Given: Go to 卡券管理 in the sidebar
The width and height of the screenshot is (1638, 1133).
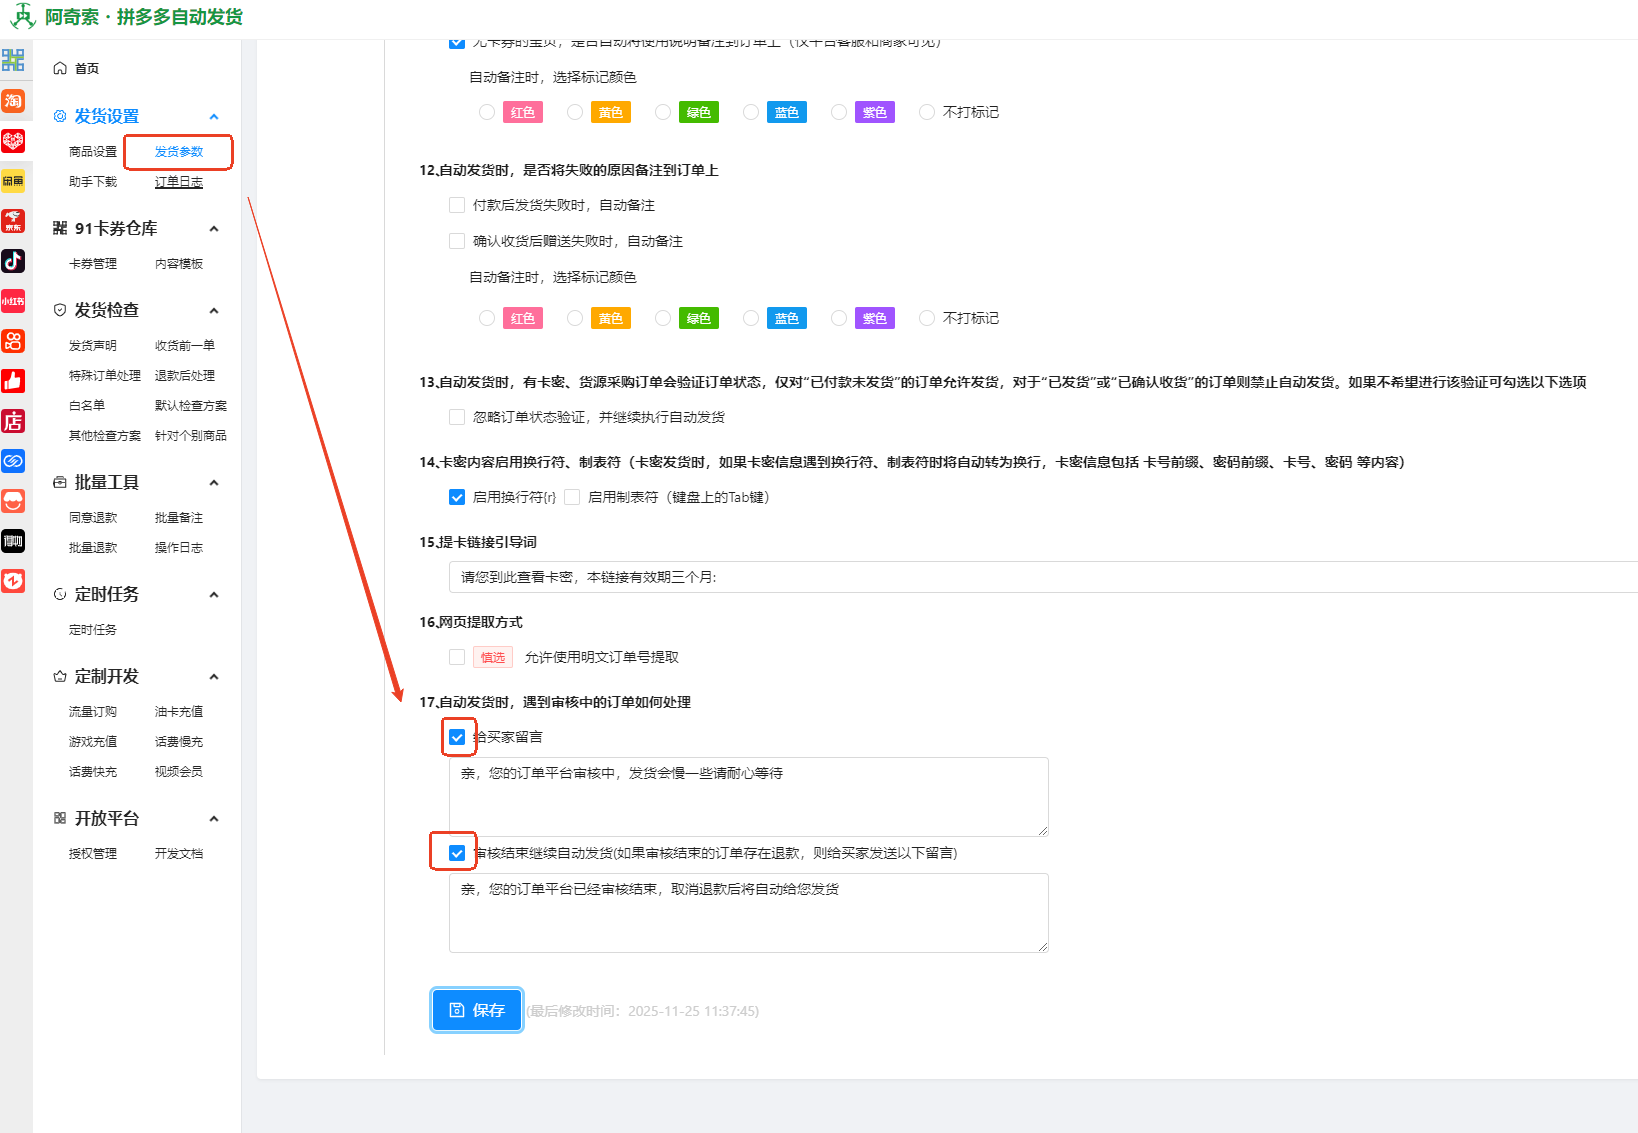Looking at the screenshot, I should coord(93,264).
